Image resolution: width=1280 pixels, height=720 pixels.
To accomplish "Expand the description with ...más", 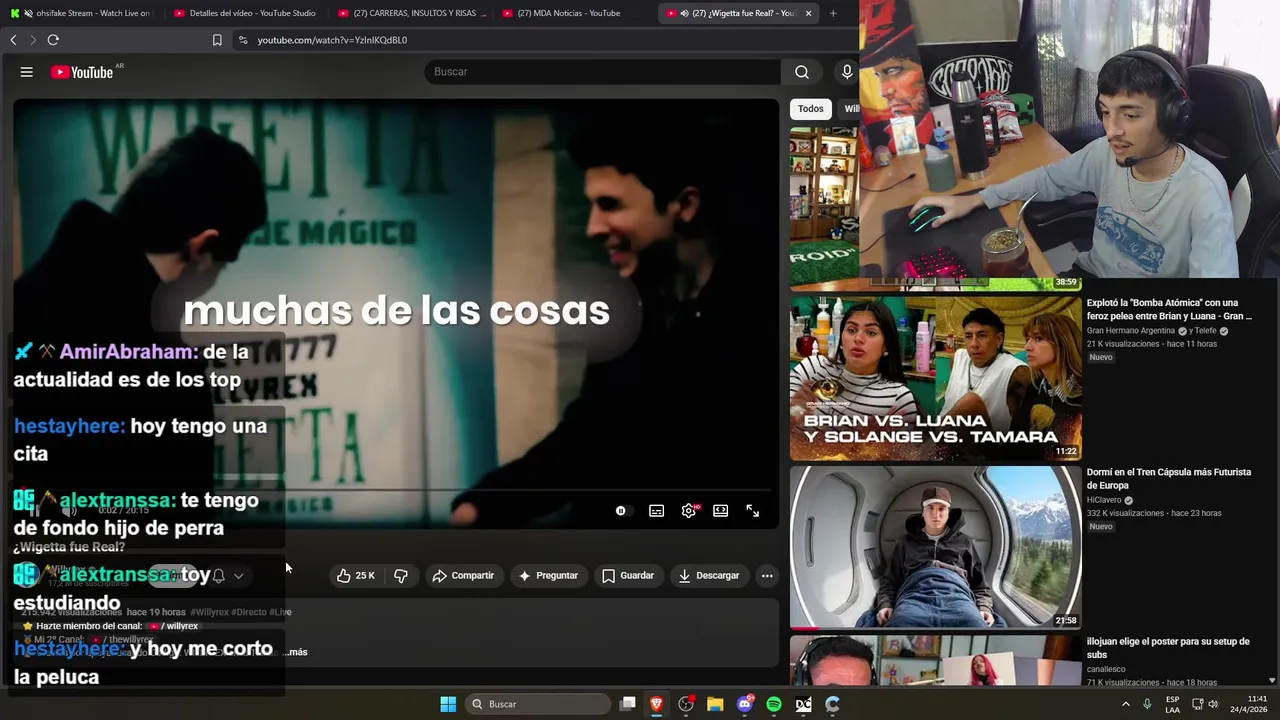I will (297, 652).
